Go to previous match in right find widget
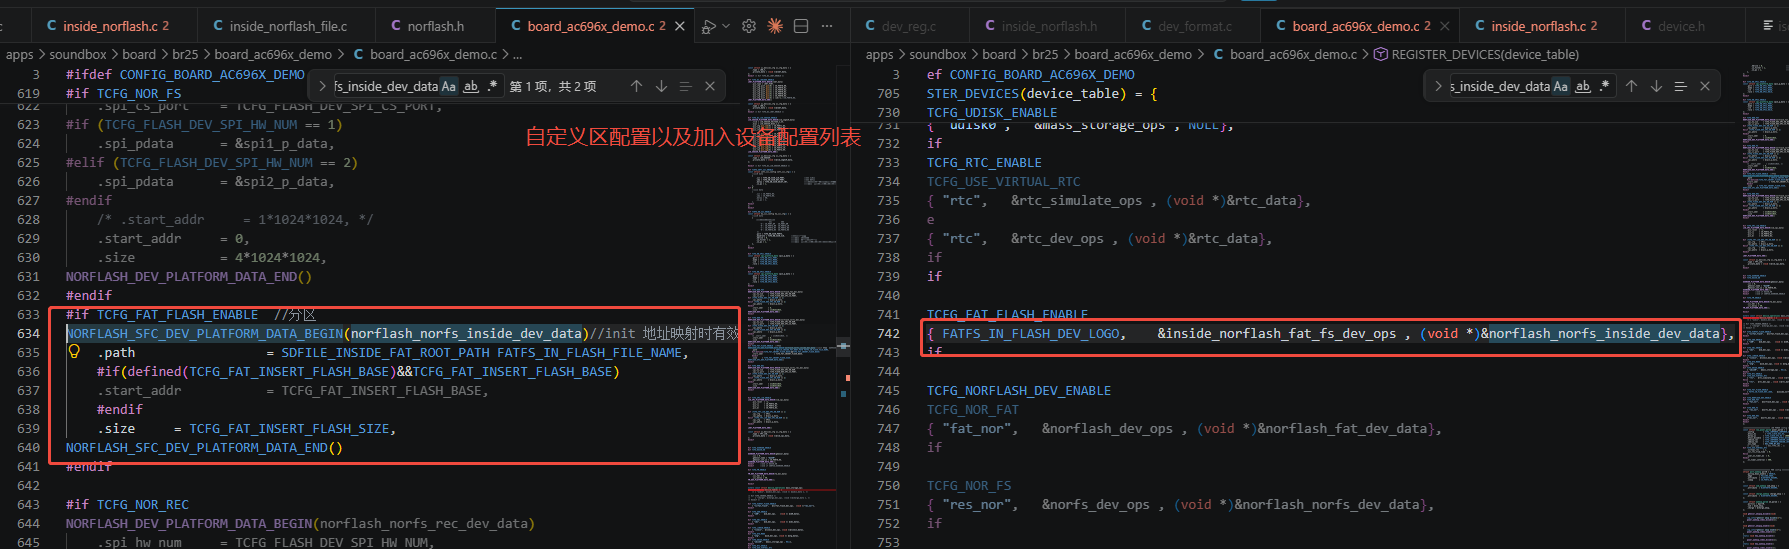 pos(1631,87)
